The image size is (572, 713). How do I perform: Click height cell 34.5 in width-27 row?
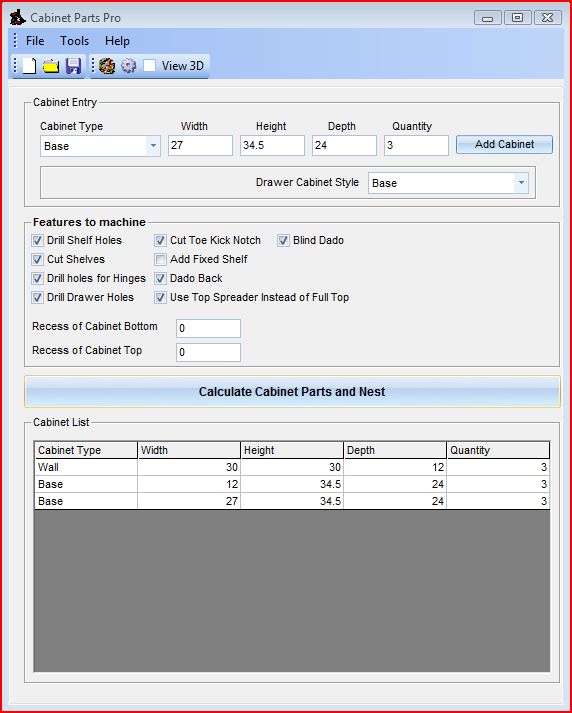click(x=292, y=501)
